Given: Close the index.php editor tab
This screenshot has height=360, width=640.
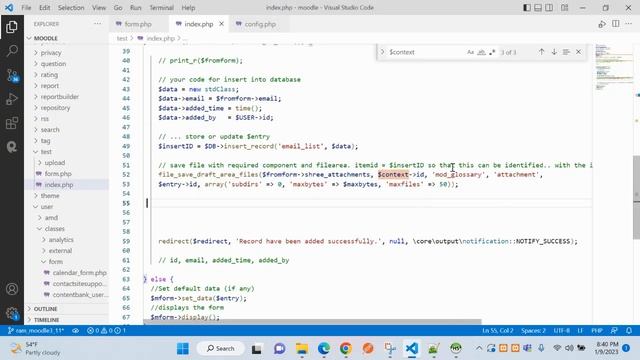Looking at the screenshot, I should point(221,24).
